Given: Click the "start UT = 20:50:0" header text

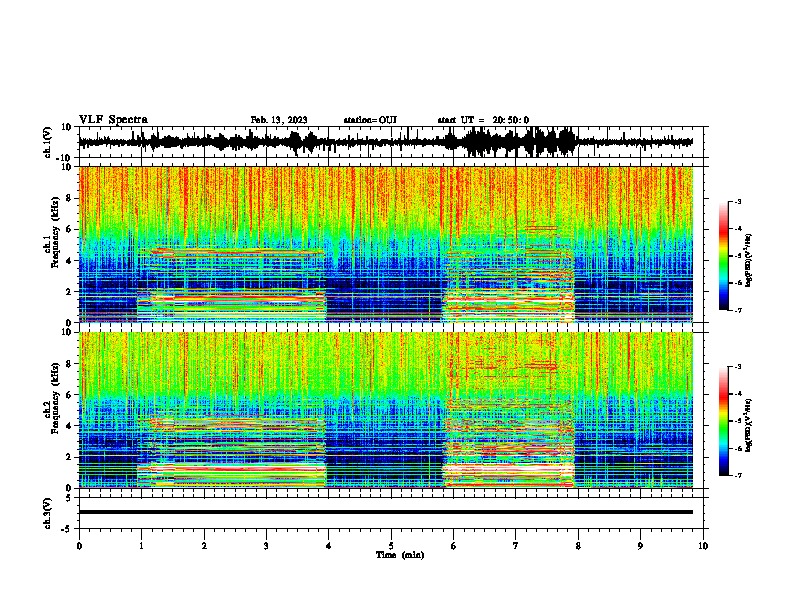Looking at the screenshot, I should (x=483, y=120).
